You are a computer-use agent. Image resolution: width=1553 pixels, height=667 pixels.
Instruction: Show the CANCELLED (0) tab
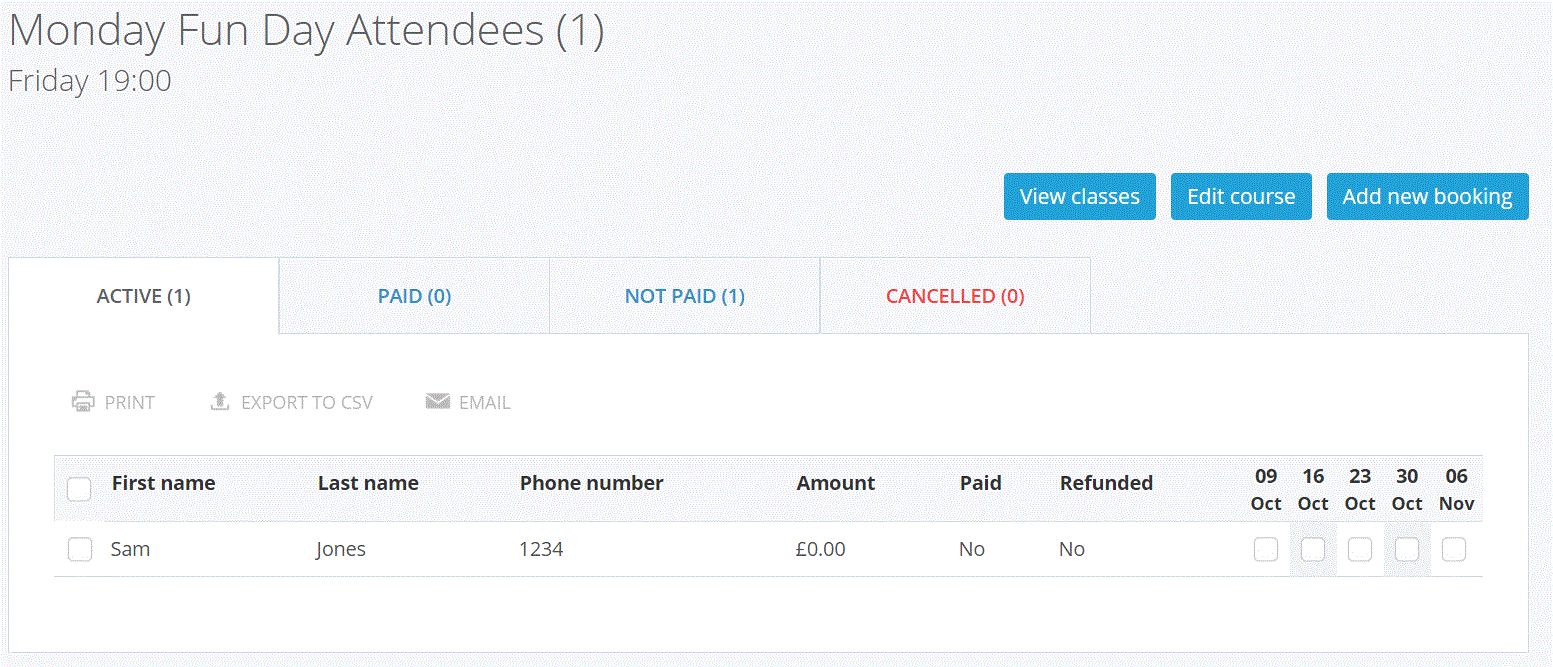955,296
